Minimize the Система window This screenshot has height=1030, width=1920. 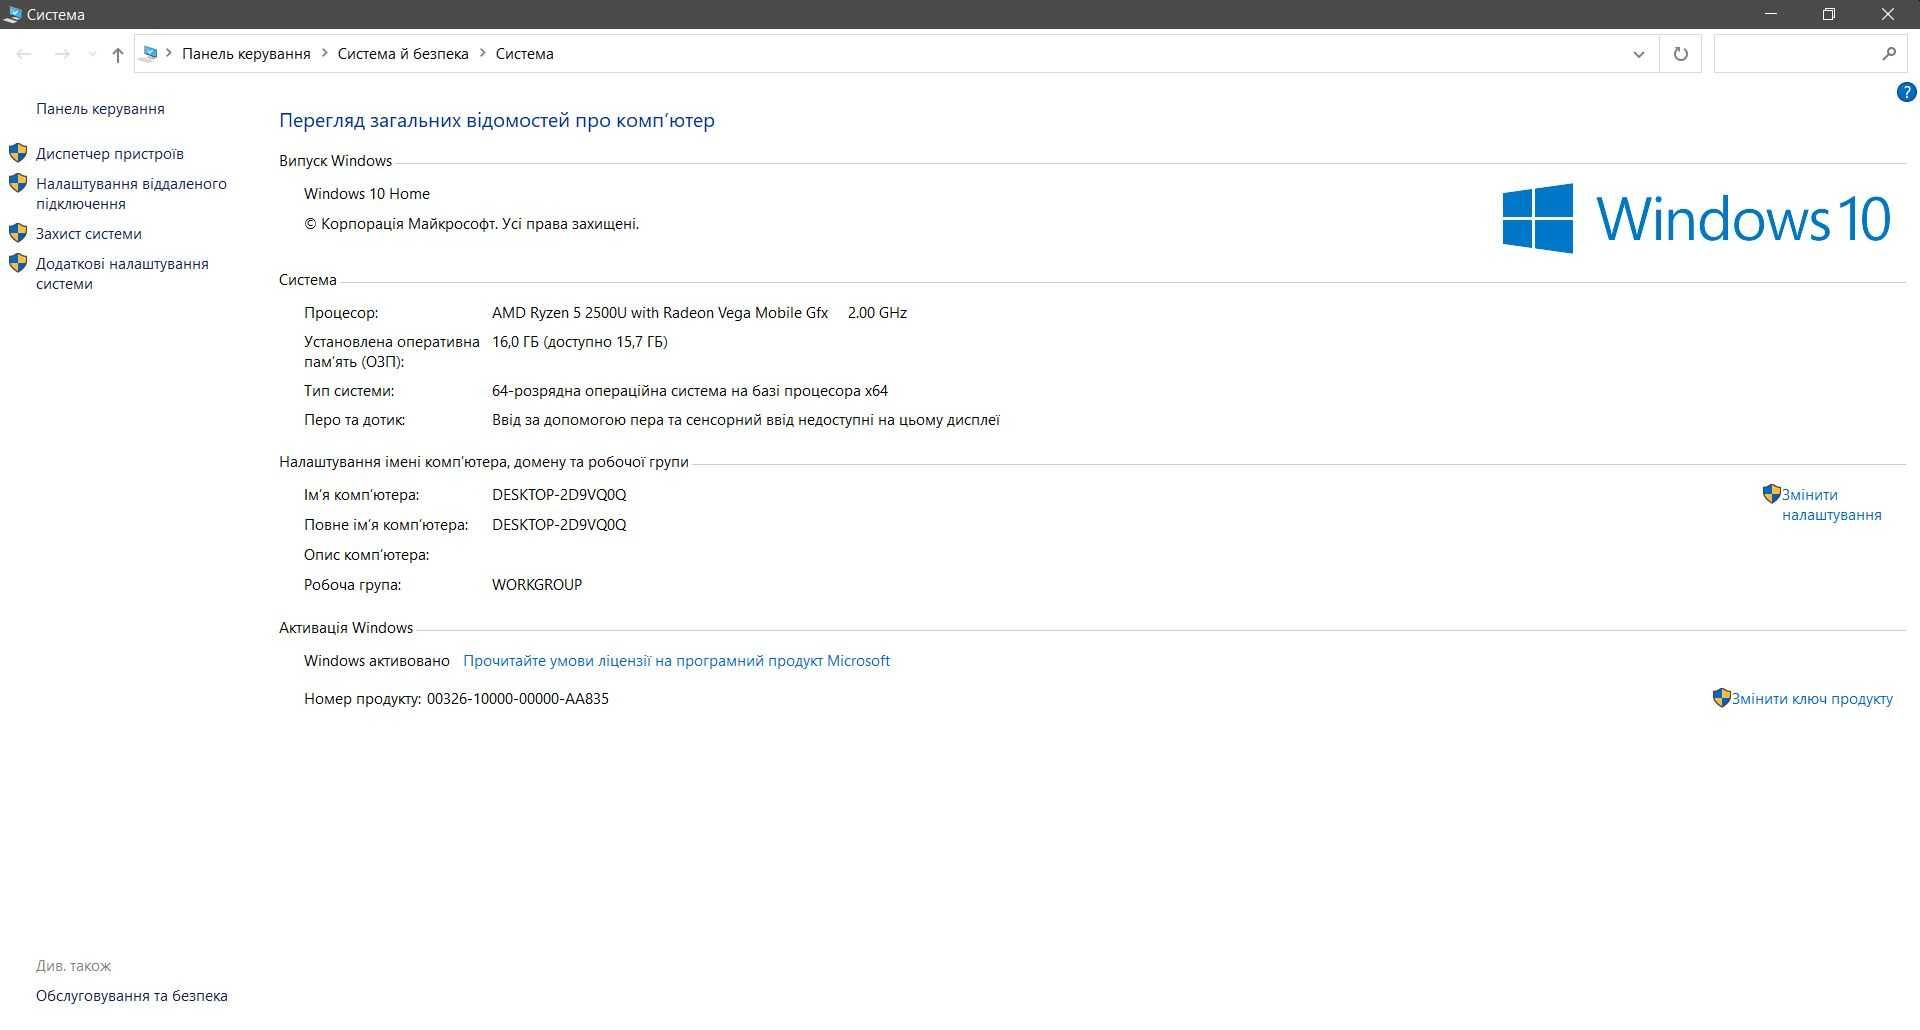[x=1771, y=14]
